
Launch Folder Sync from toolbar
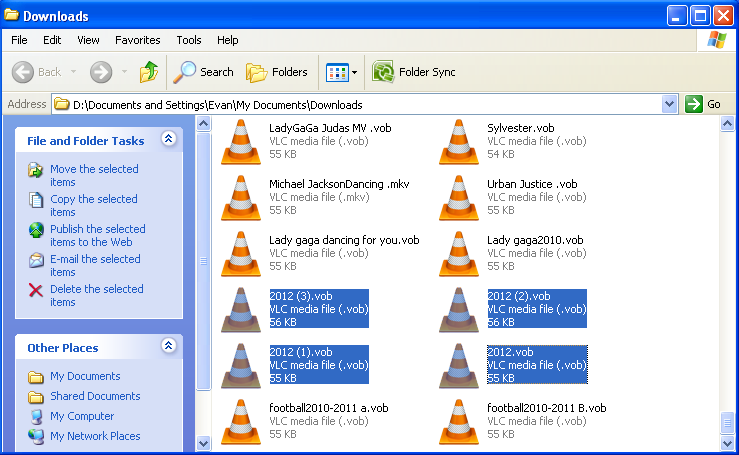click(414, 72)
